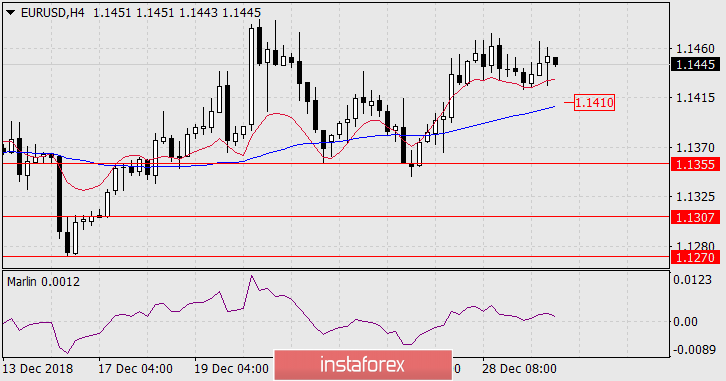
Task: Click the 1.1460 price scale value
Action: [x=695, y=49]
